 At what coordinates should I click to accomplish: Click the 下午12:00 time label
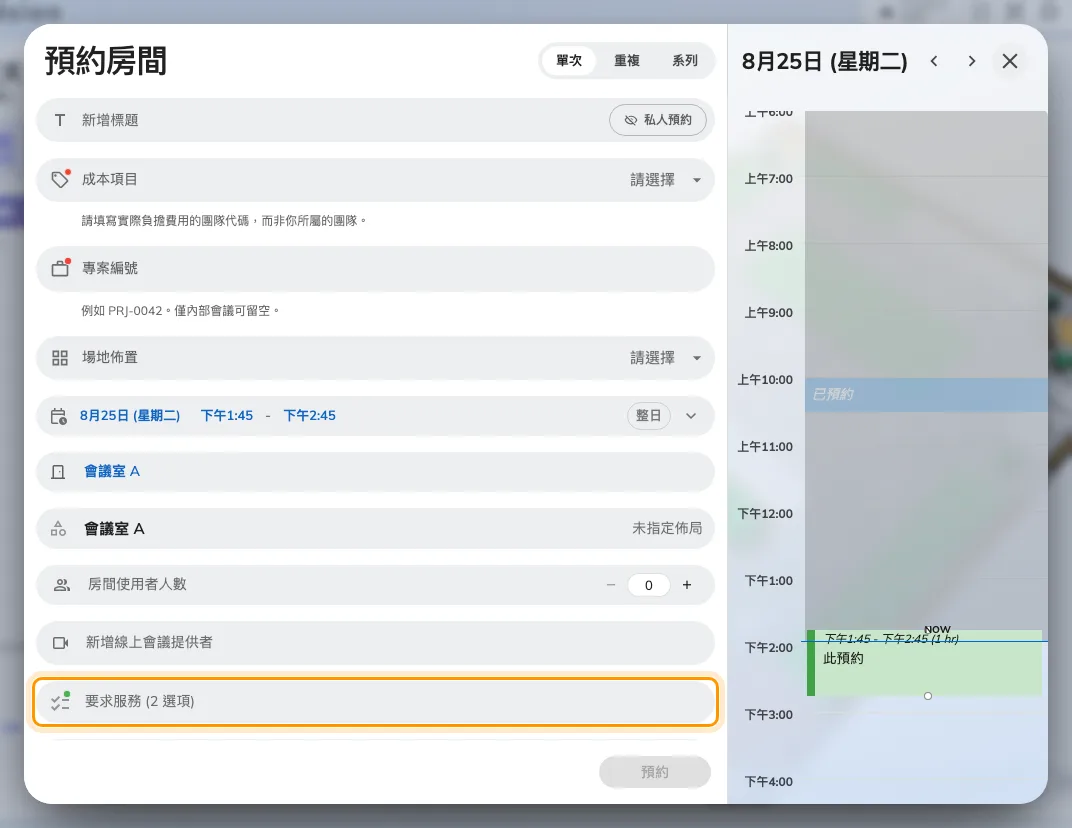click(x=765, y=514)
